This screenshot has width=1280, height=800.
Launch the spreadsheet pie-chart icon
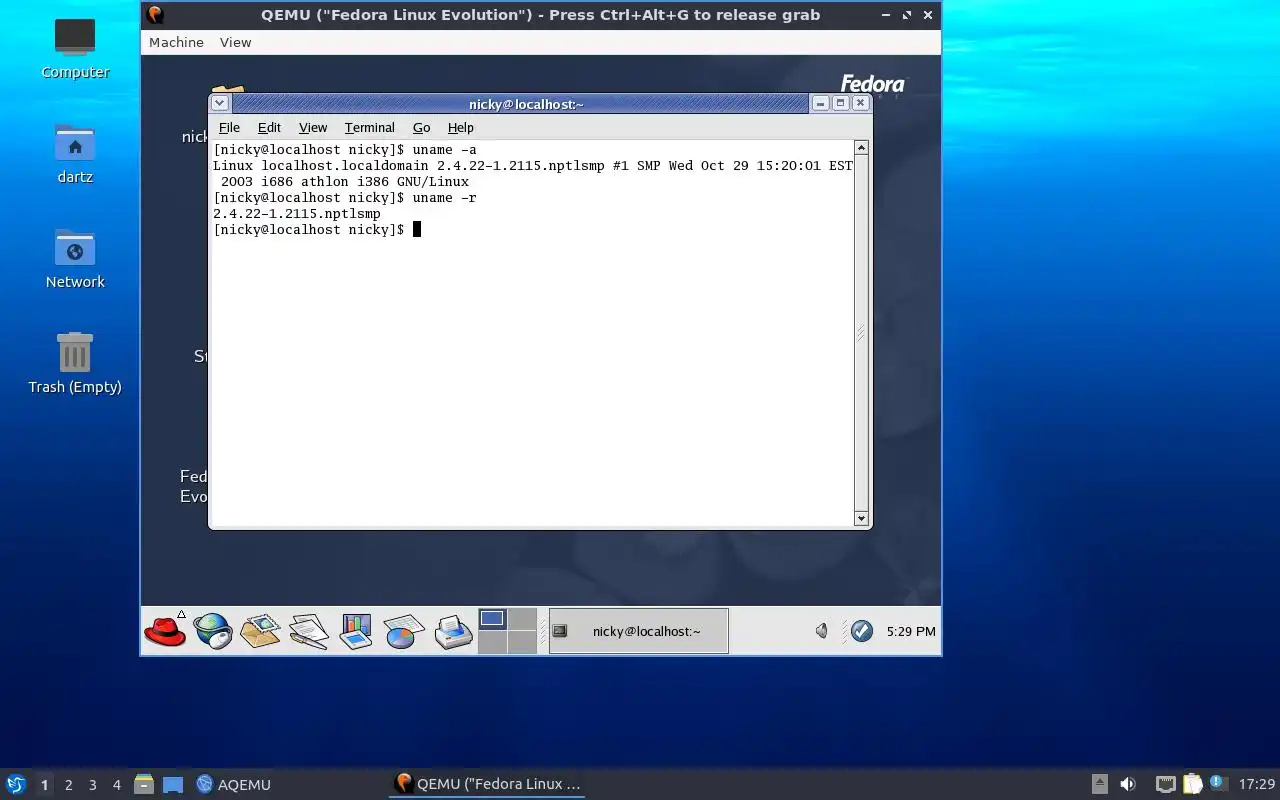coord(404,631)
